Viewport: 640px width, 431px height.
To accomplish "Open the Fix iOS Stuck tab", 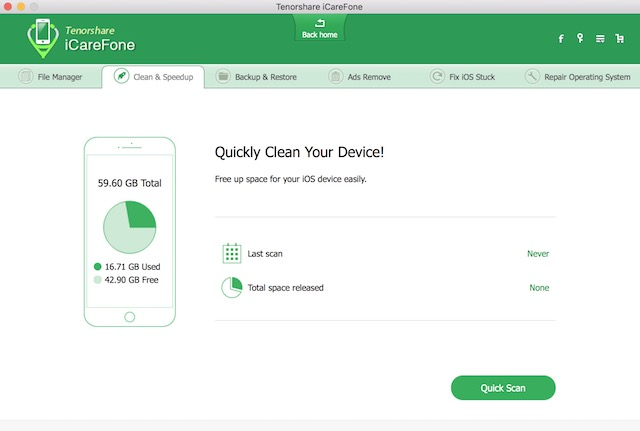I will tap(462, 77).
